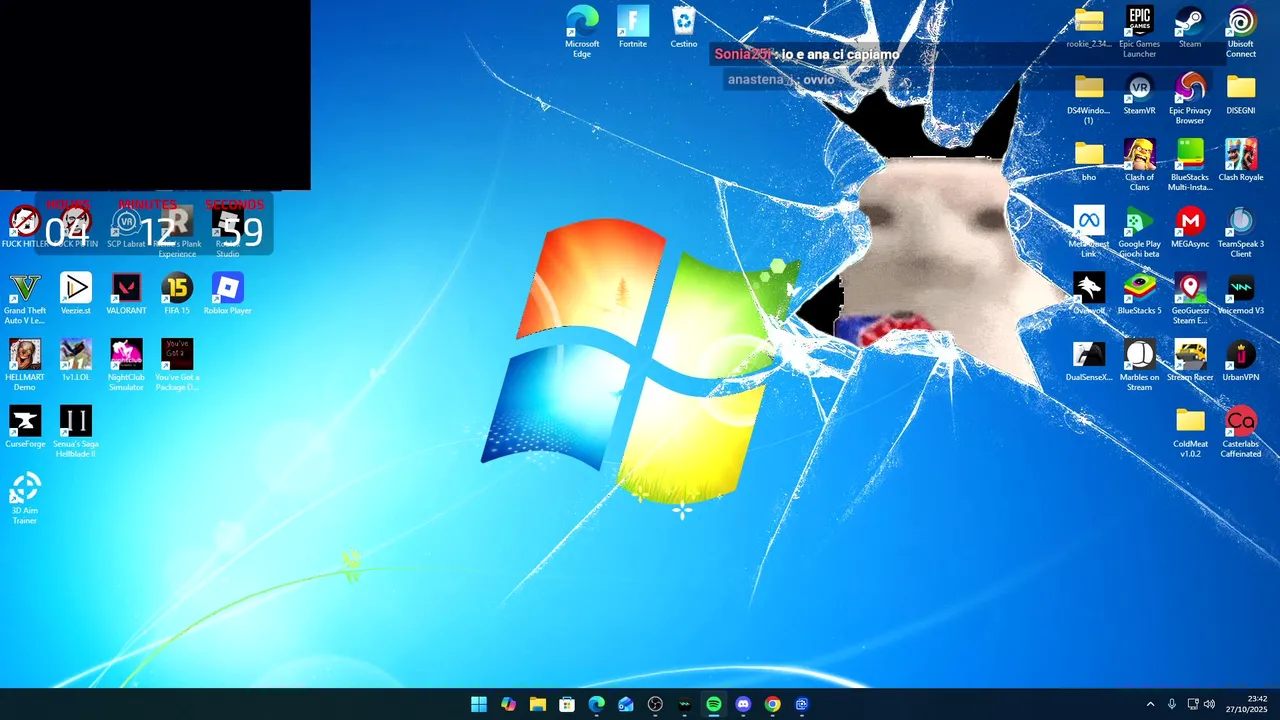Screen dimensions: 1280x720
Task: Select the GeoGuessr Steam Edition icon
Action: (1190, 298)
